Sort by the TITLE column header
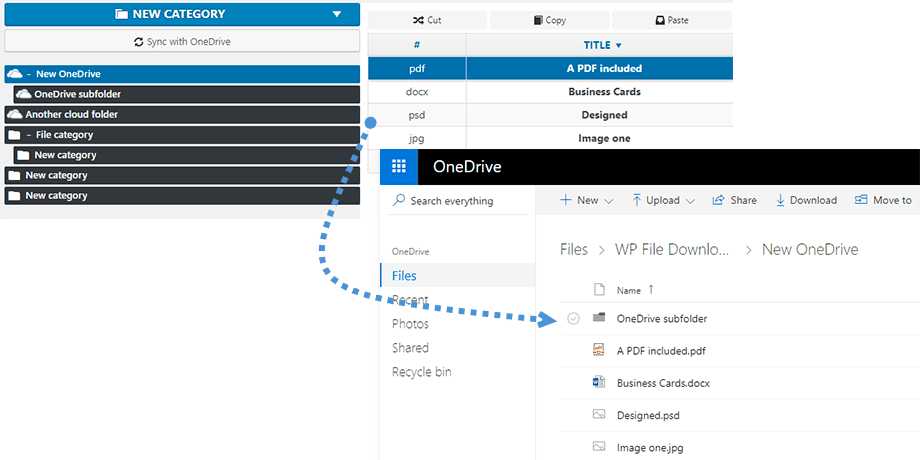Image resolution: width=920 pixels, height=460 pixels. pos(603,45)
